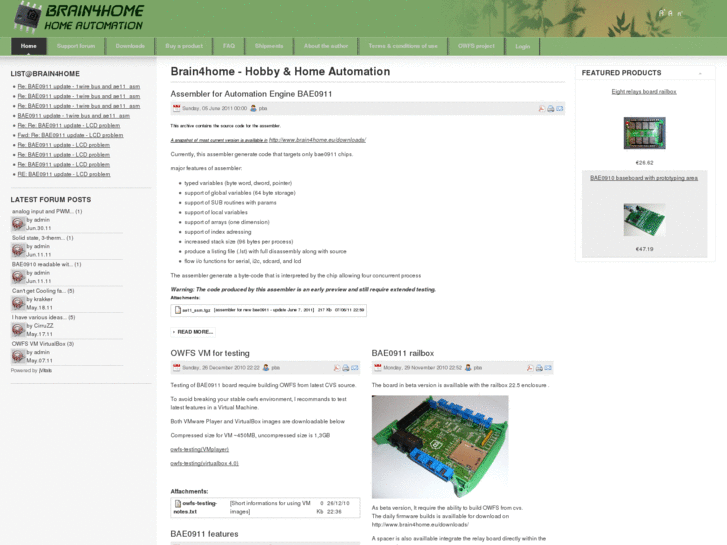The width and height of the screenshot is (727, 545).
Task: Increase font size with largest A icon
Action: tap(662, 13)
